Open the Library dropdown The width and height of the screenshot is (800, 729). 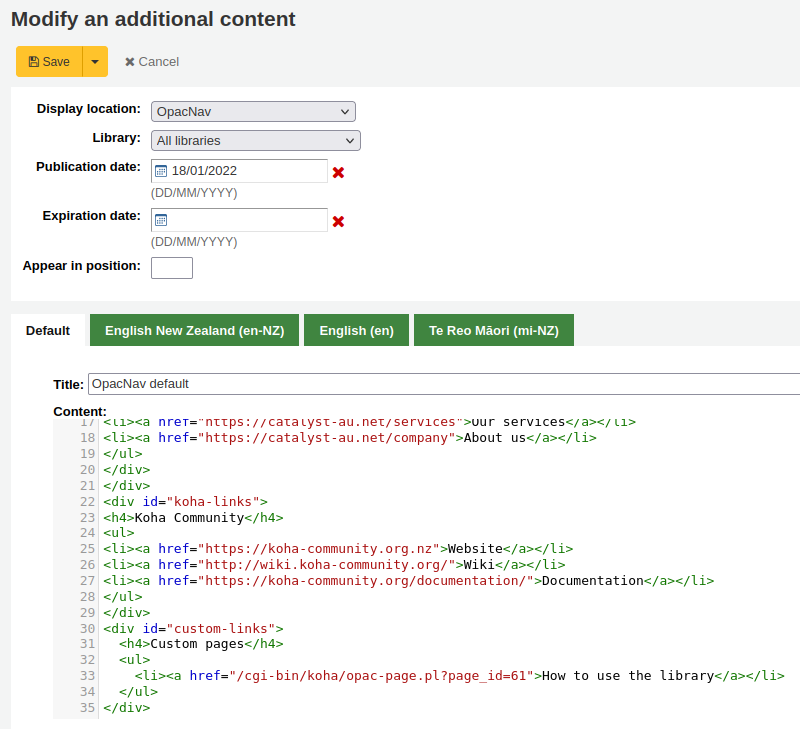coord(256,141)
